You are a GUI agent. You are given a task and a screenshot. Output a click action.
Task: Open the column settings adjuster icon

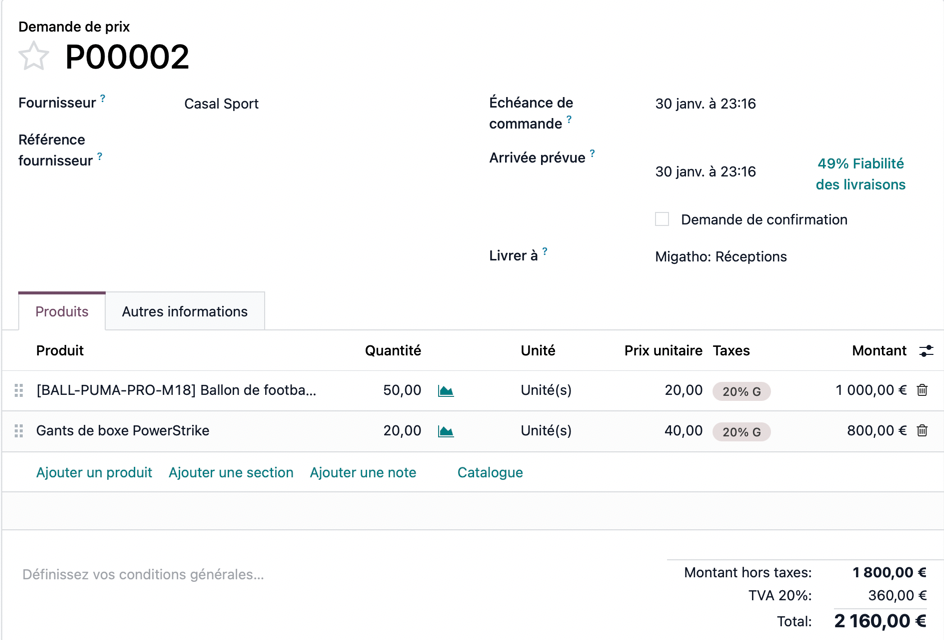[926, 351]
